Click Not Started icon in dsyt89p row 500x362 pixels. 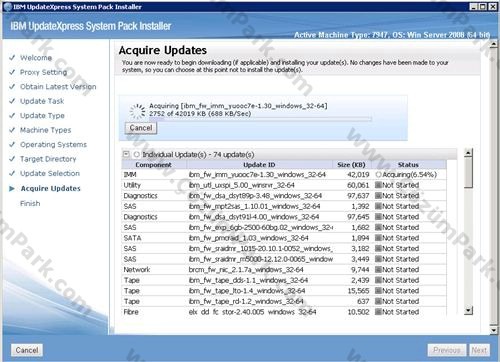click(x=378, y=196)
